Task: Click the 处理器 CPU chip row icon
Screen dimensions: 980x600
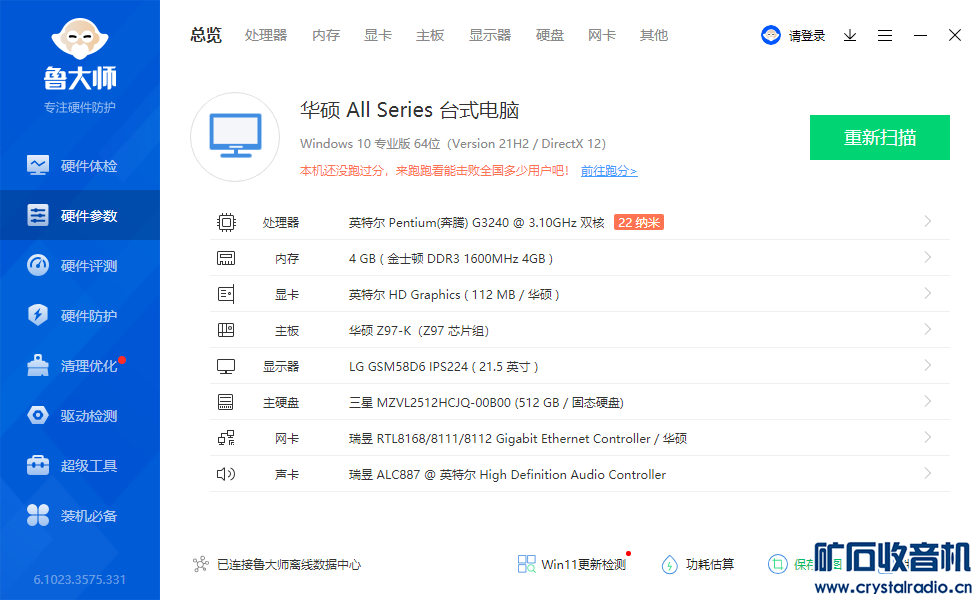Action: [226, 222]
